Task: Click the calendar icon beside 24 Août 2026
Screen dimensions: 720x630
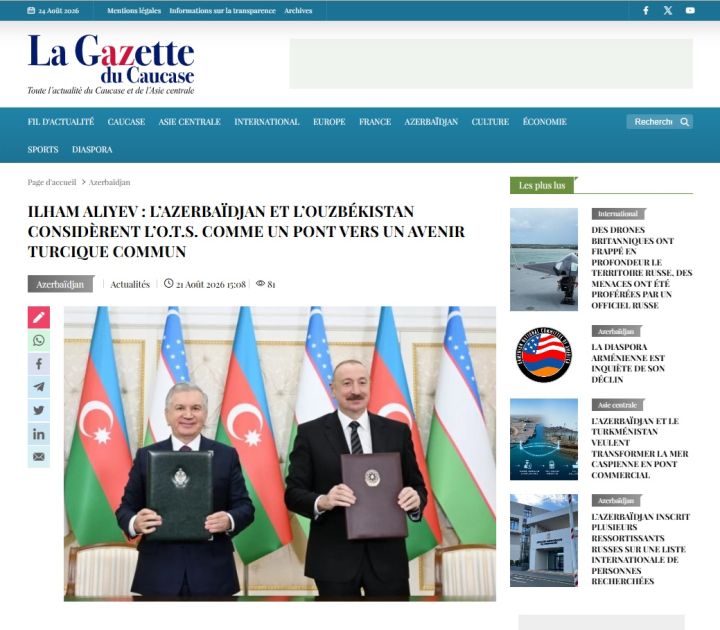Action: (31, 10)
